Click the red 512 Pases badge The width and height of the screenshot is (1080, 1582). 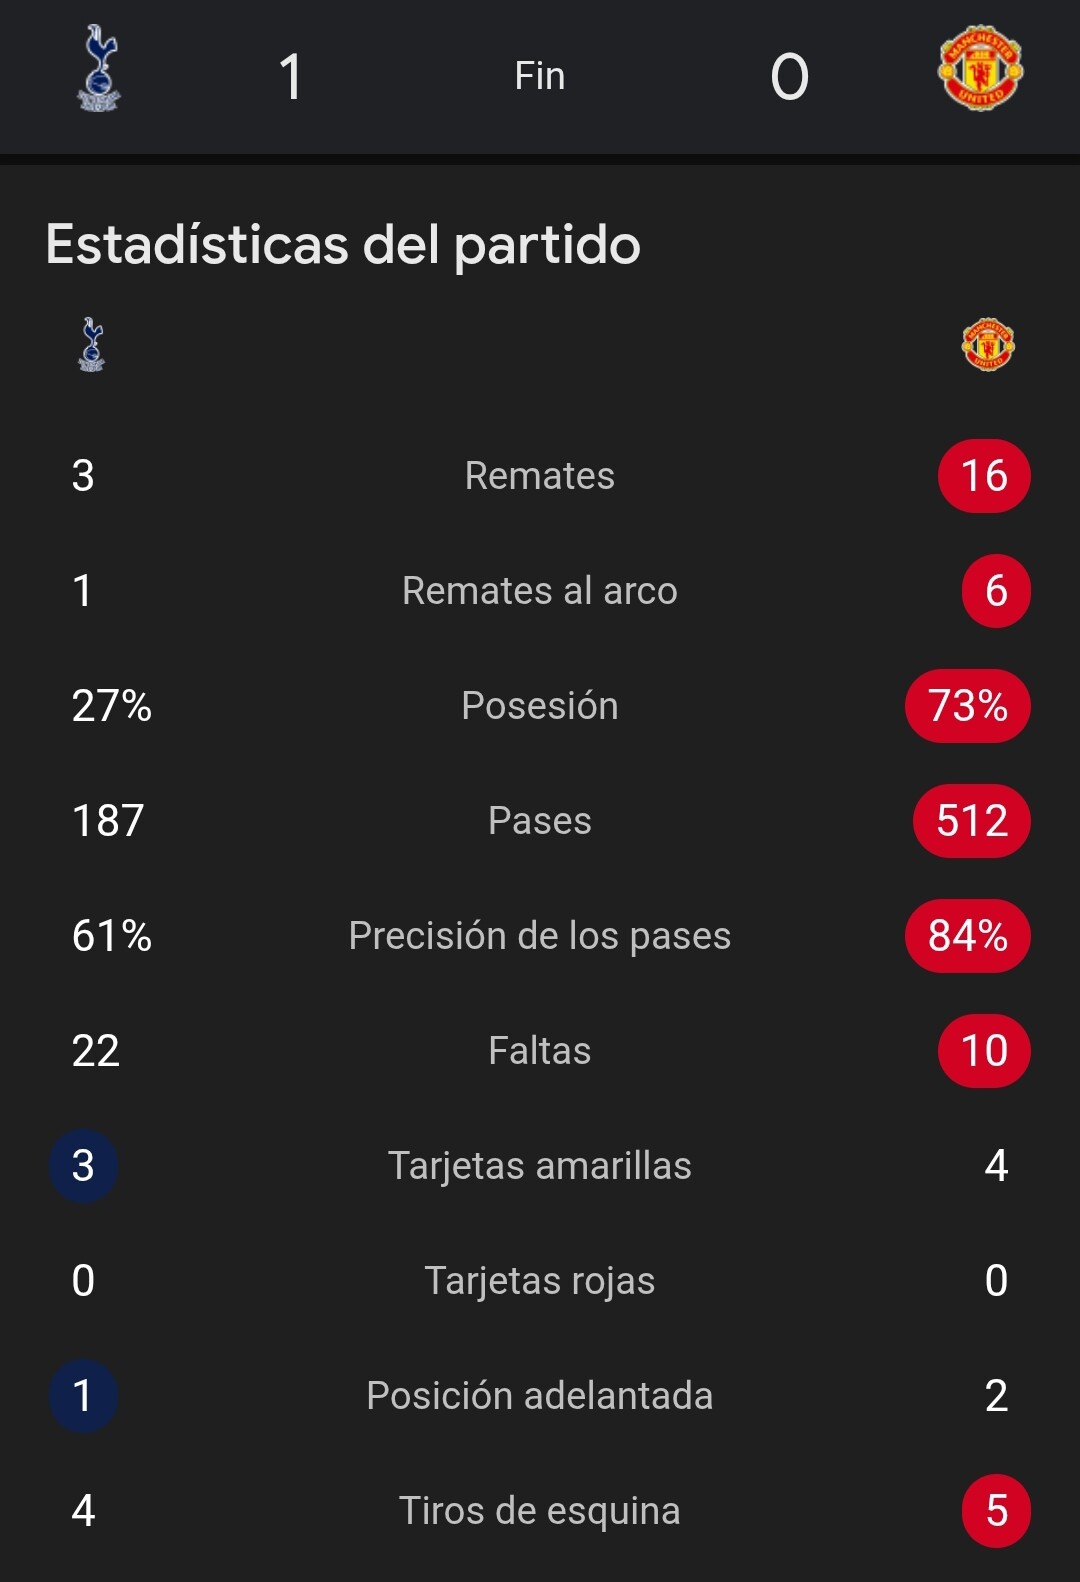pos(972,821)
